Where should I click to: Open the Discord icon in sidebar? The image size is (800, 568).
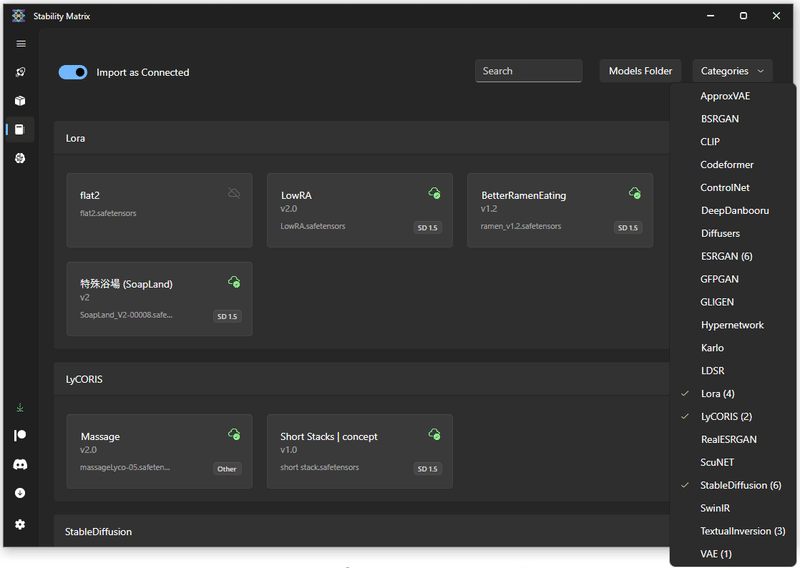(x=20, y=464)
